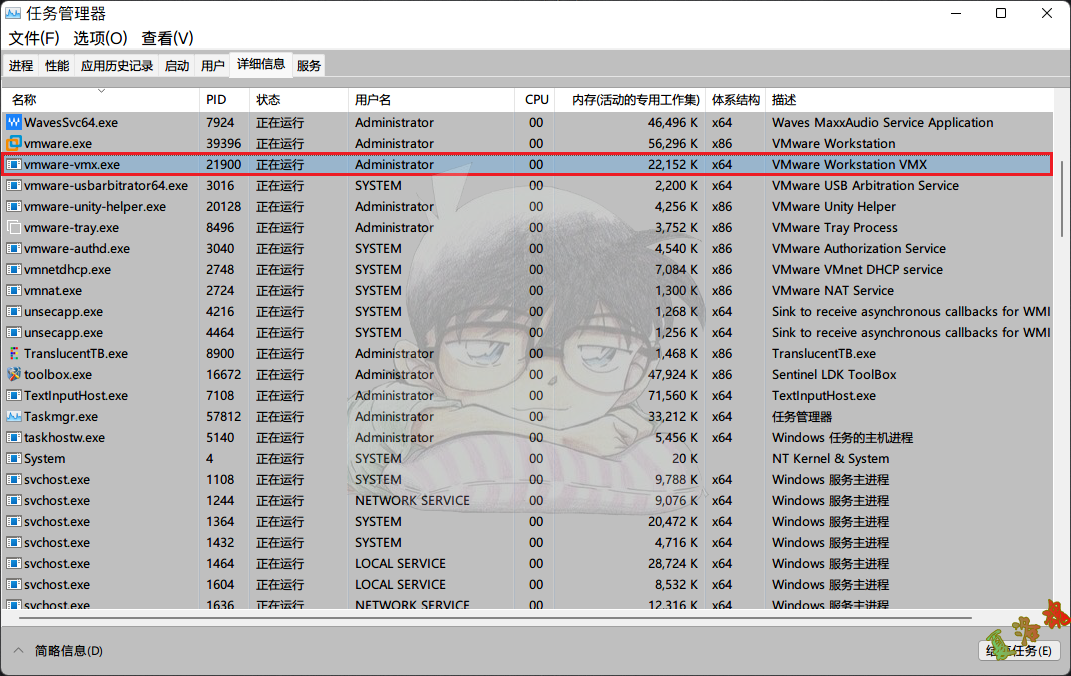Image resolution: width=1071 pixels, height=676 pixels.
Task: Sort by the 内存 memory column header
Action: coord(634,100)
